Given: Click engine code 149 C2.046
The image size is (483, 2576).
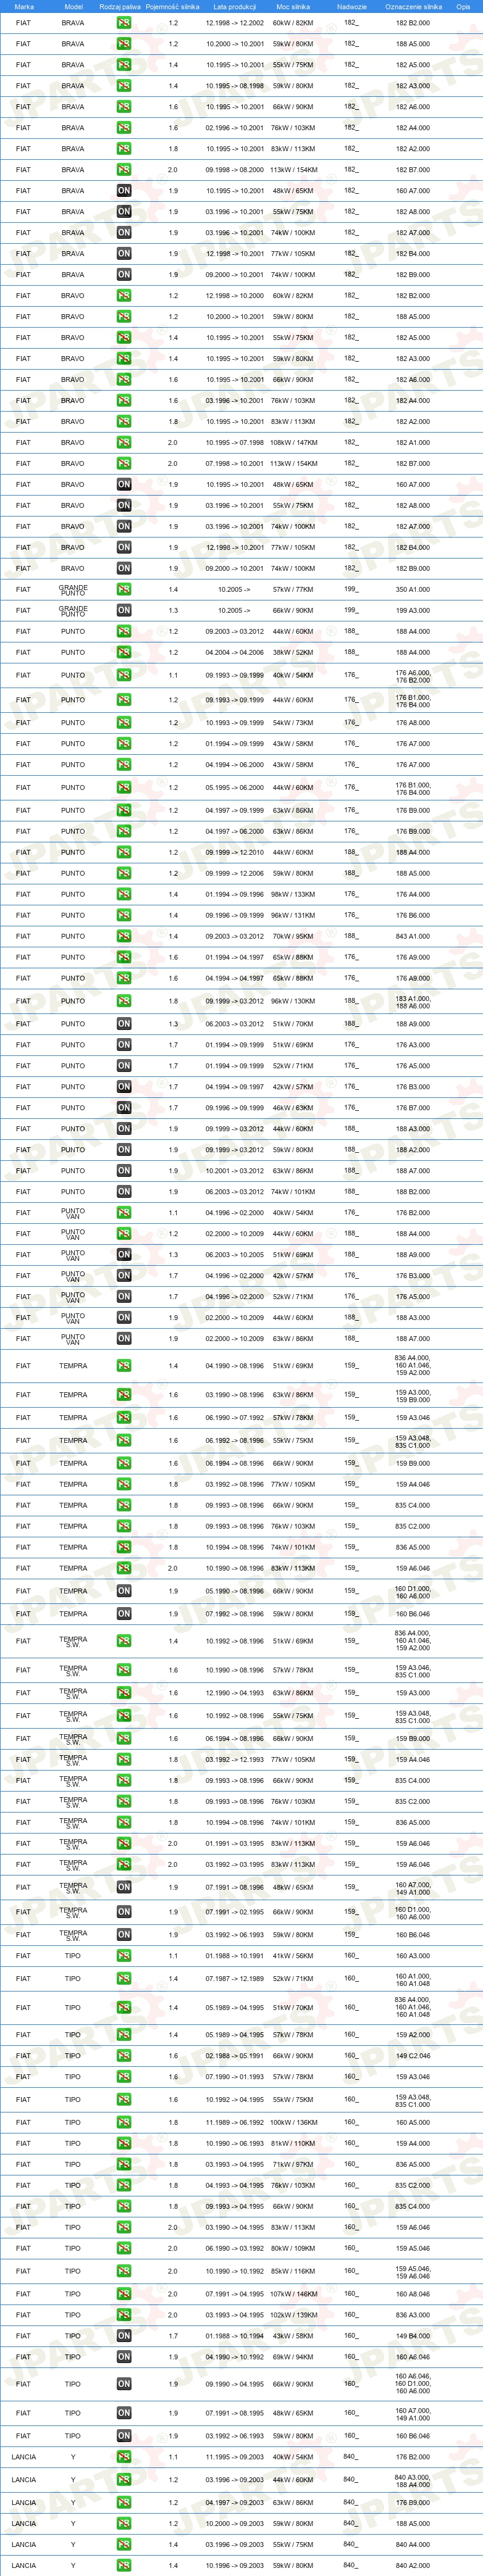Looking at the screenshot, I should tap(413, 2057).
